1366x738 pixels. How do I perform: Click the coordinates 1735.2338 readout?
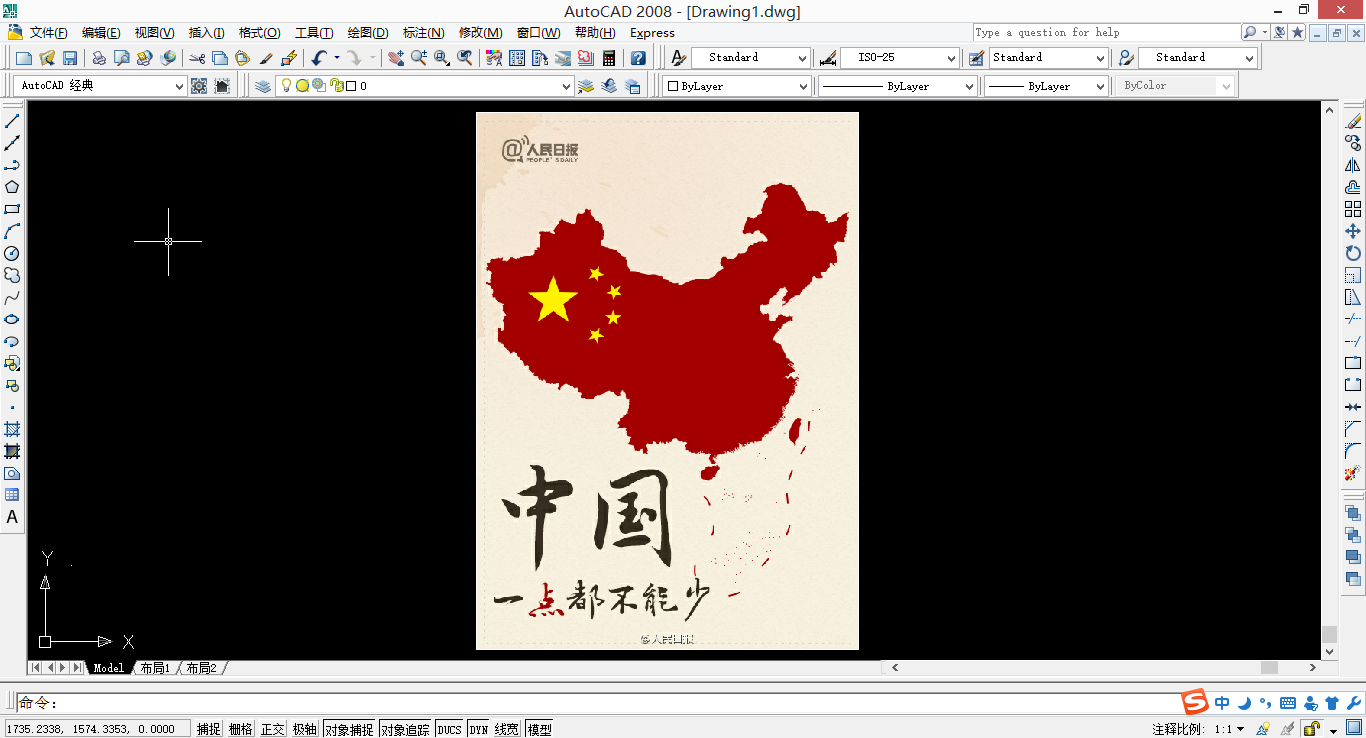pos(97,729)
